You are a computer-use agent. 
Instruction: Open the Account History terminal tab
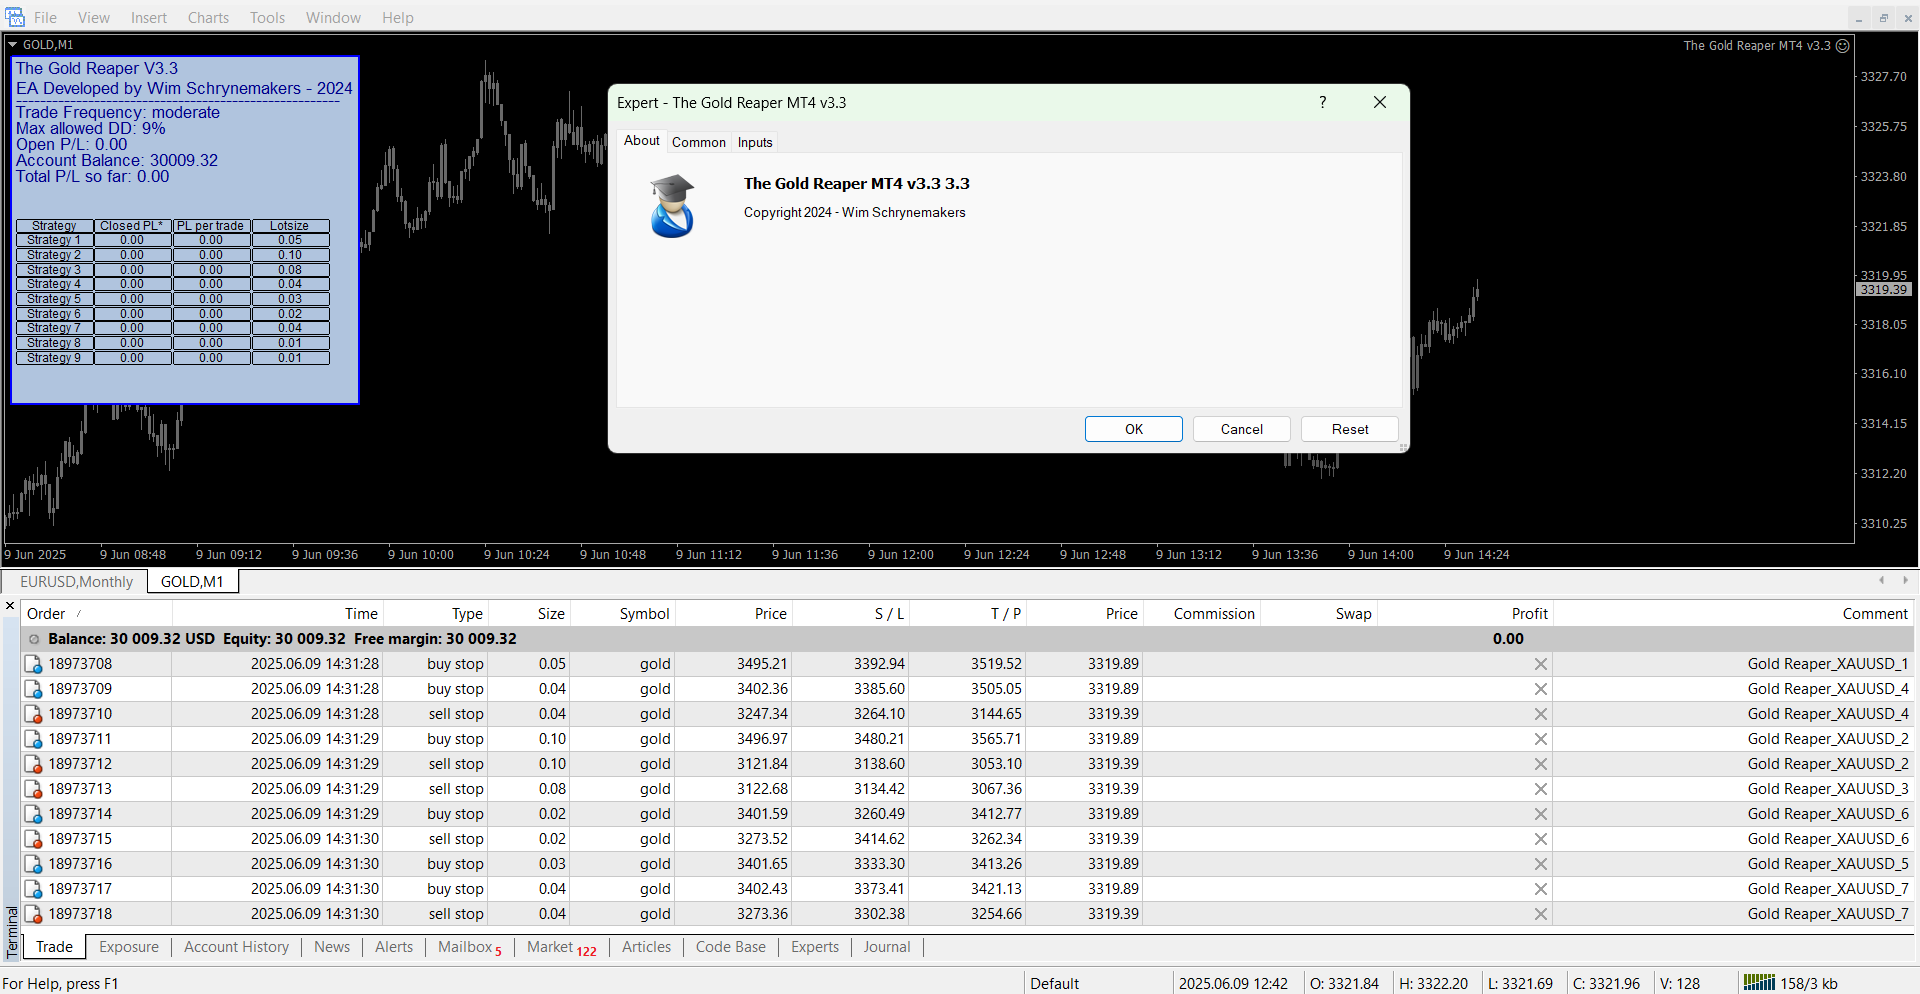pyautogui.click(x=236, y=947)
